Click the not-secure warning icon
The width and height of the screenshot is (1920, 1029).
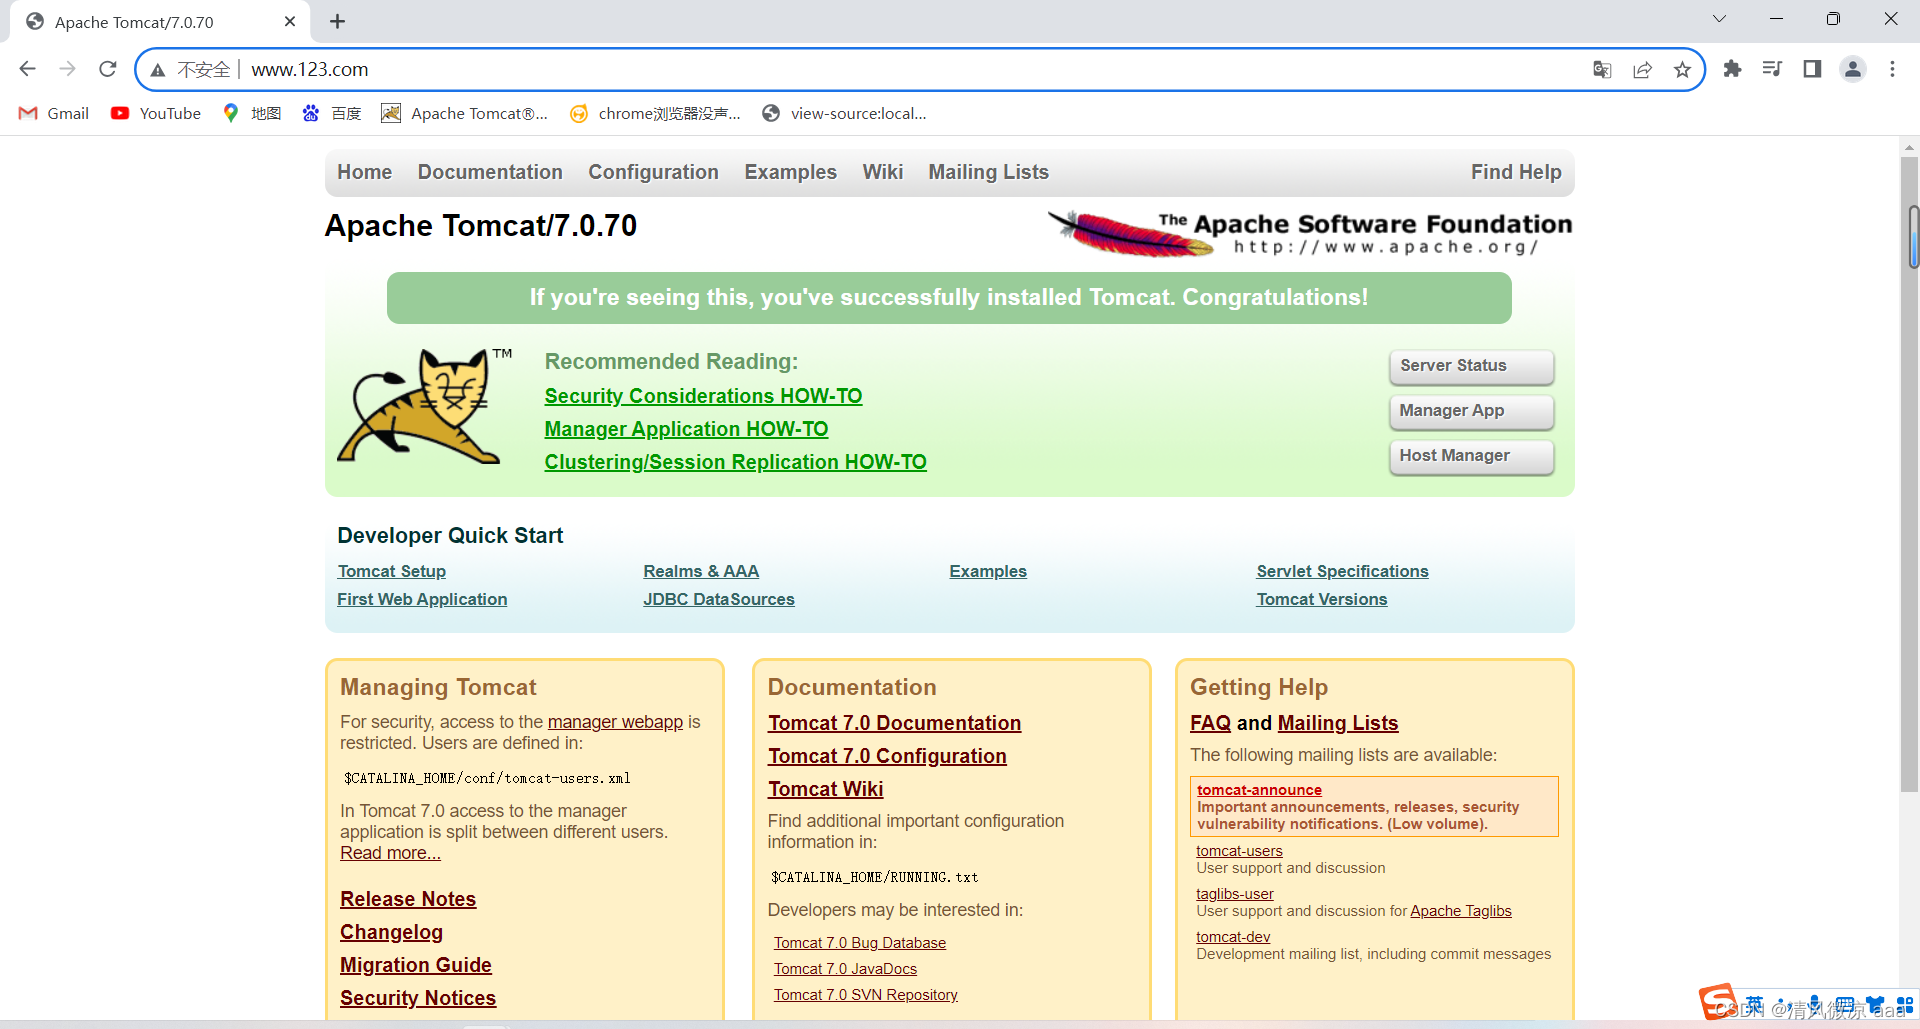[158, 70]
